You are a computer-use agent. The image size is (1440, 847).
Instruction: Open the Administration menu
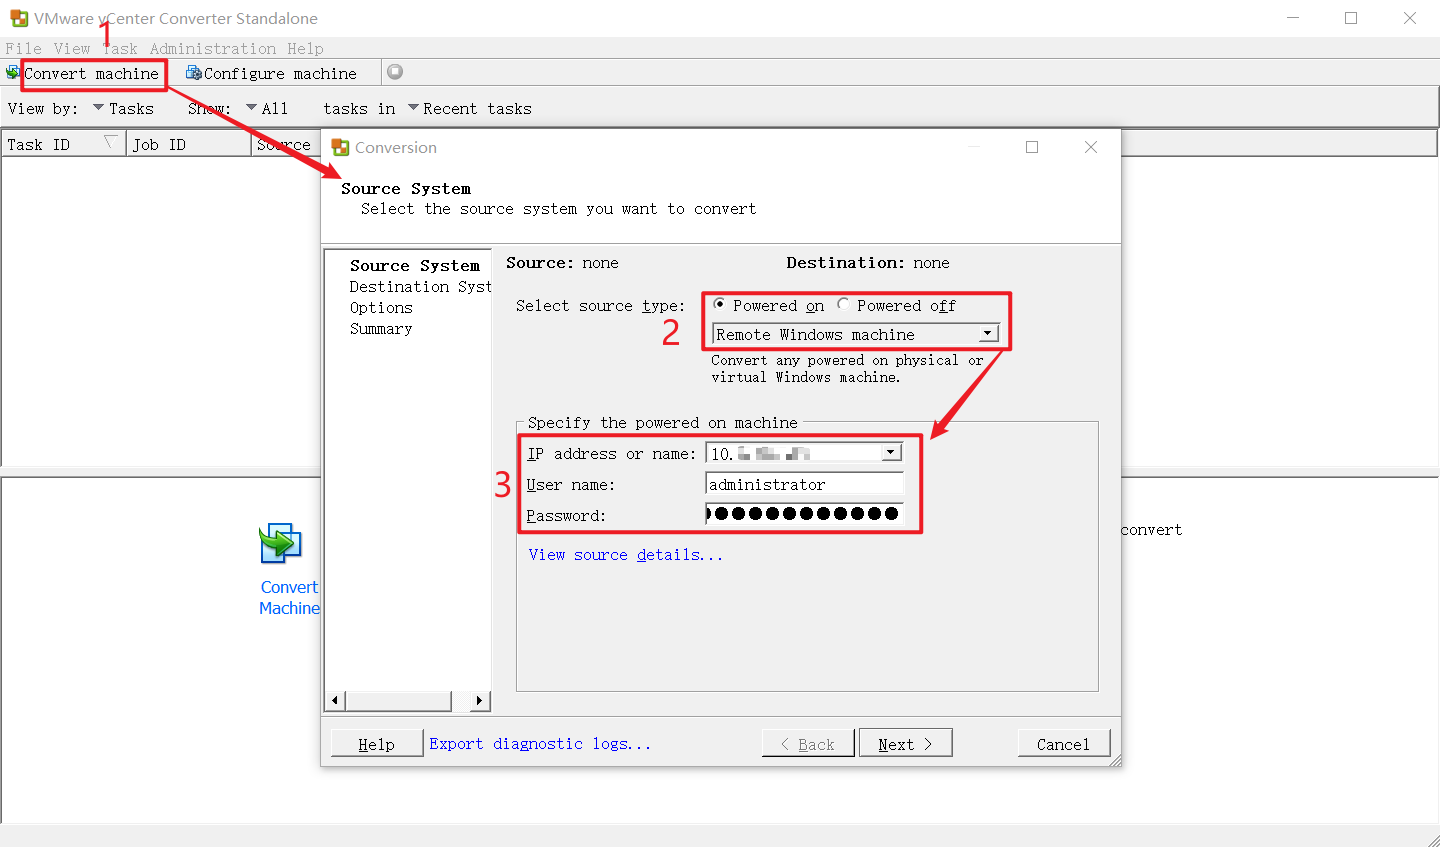coord(213,48)
